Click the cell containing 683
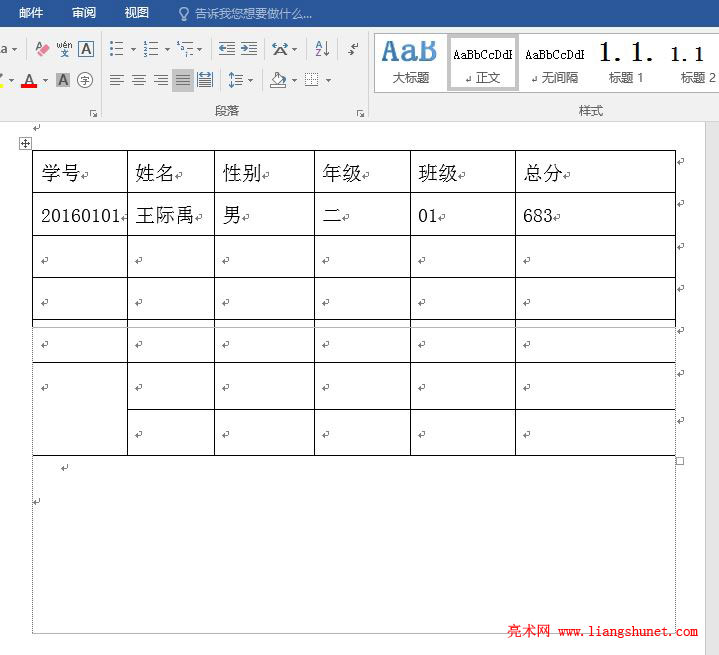This screenshot has width=719, height=655. coord(595,214)
